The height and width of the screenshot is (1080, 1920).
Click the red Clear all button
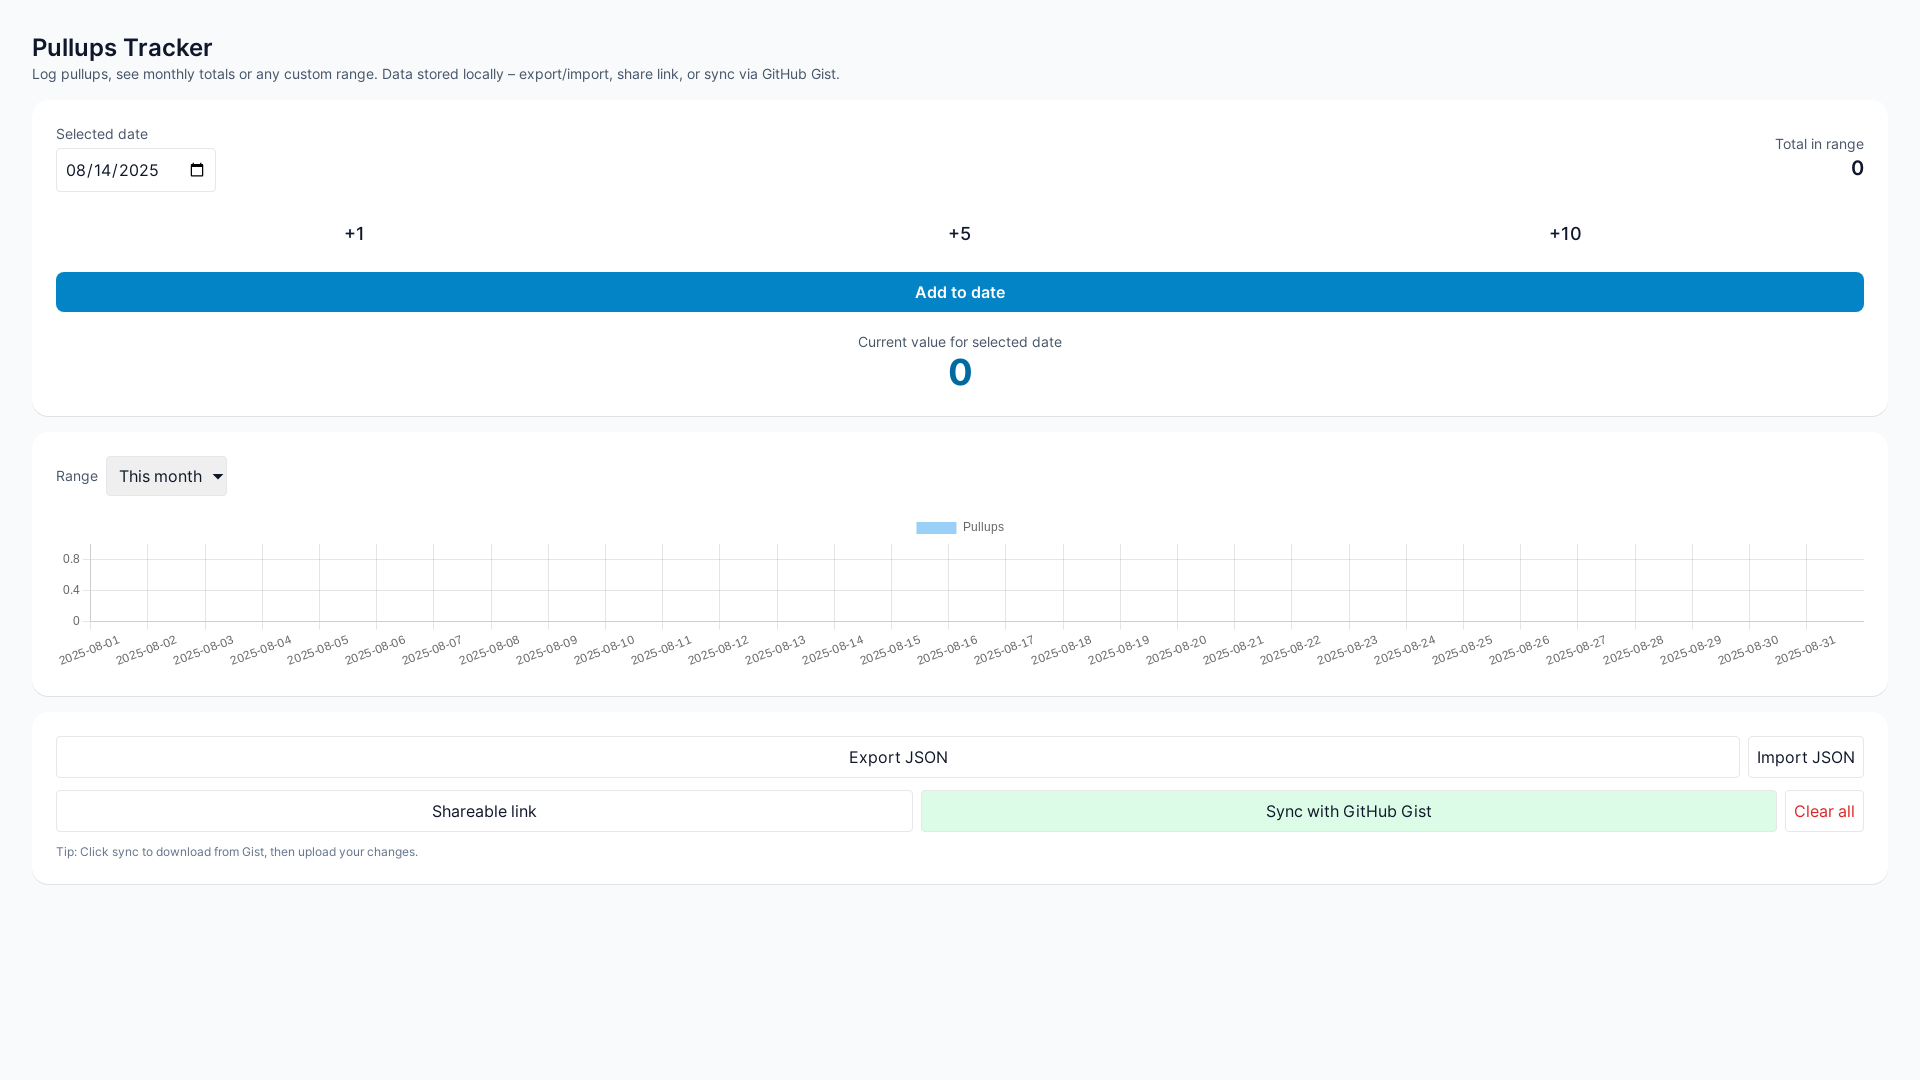coord(1824,811)
